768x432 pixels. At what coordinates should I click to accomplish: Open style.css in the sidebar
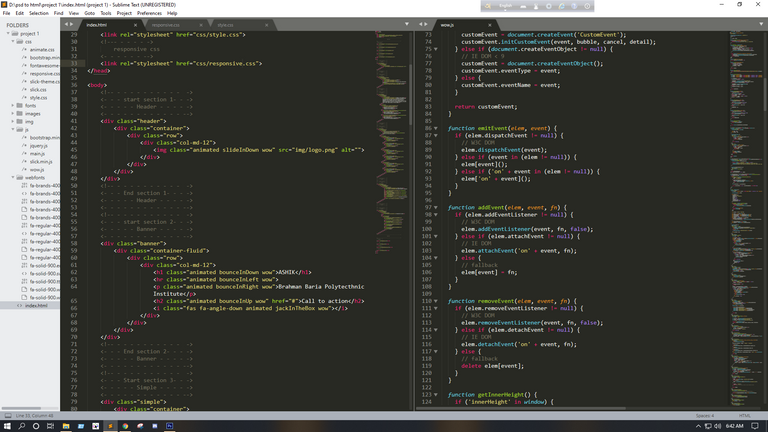[x=38, y=97]
